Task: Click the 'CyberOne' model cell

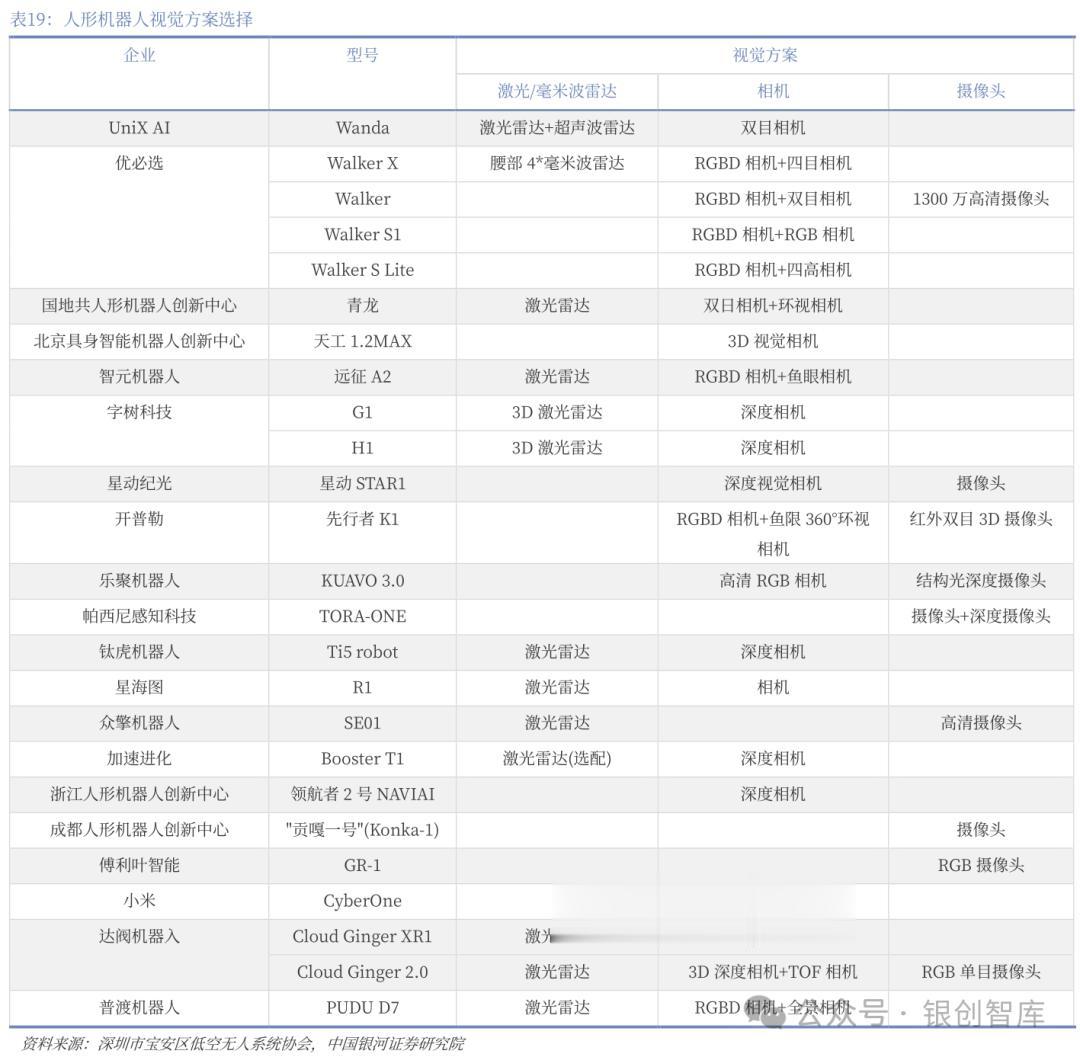Action: [362, 901]
